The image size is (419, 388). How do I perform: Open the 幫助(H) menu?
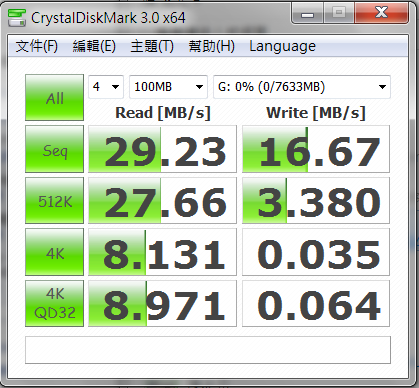[212, 46]
